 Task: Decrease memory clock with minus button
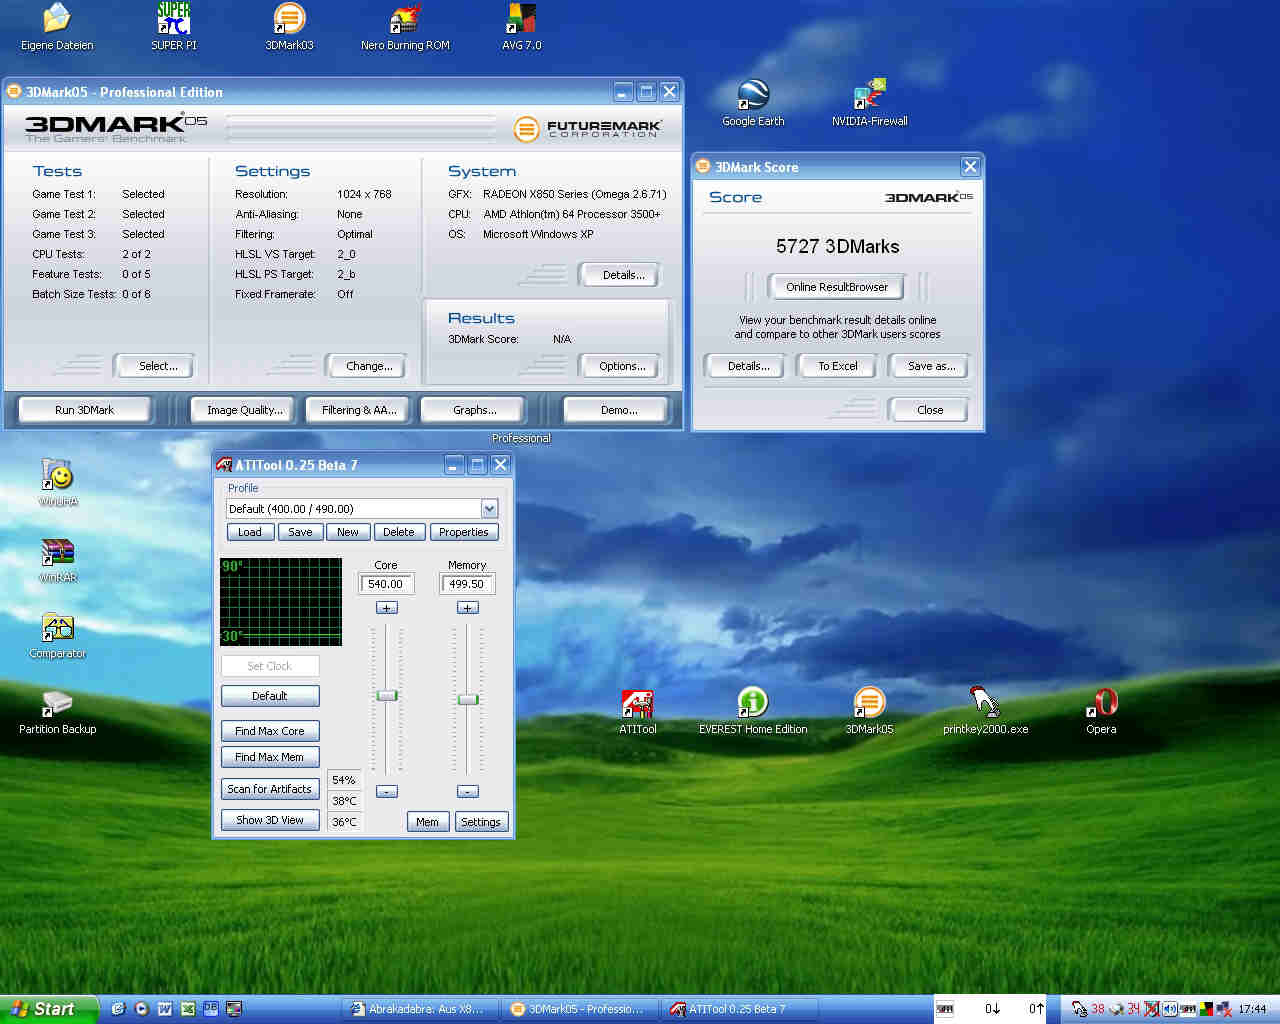pos(467,791)
